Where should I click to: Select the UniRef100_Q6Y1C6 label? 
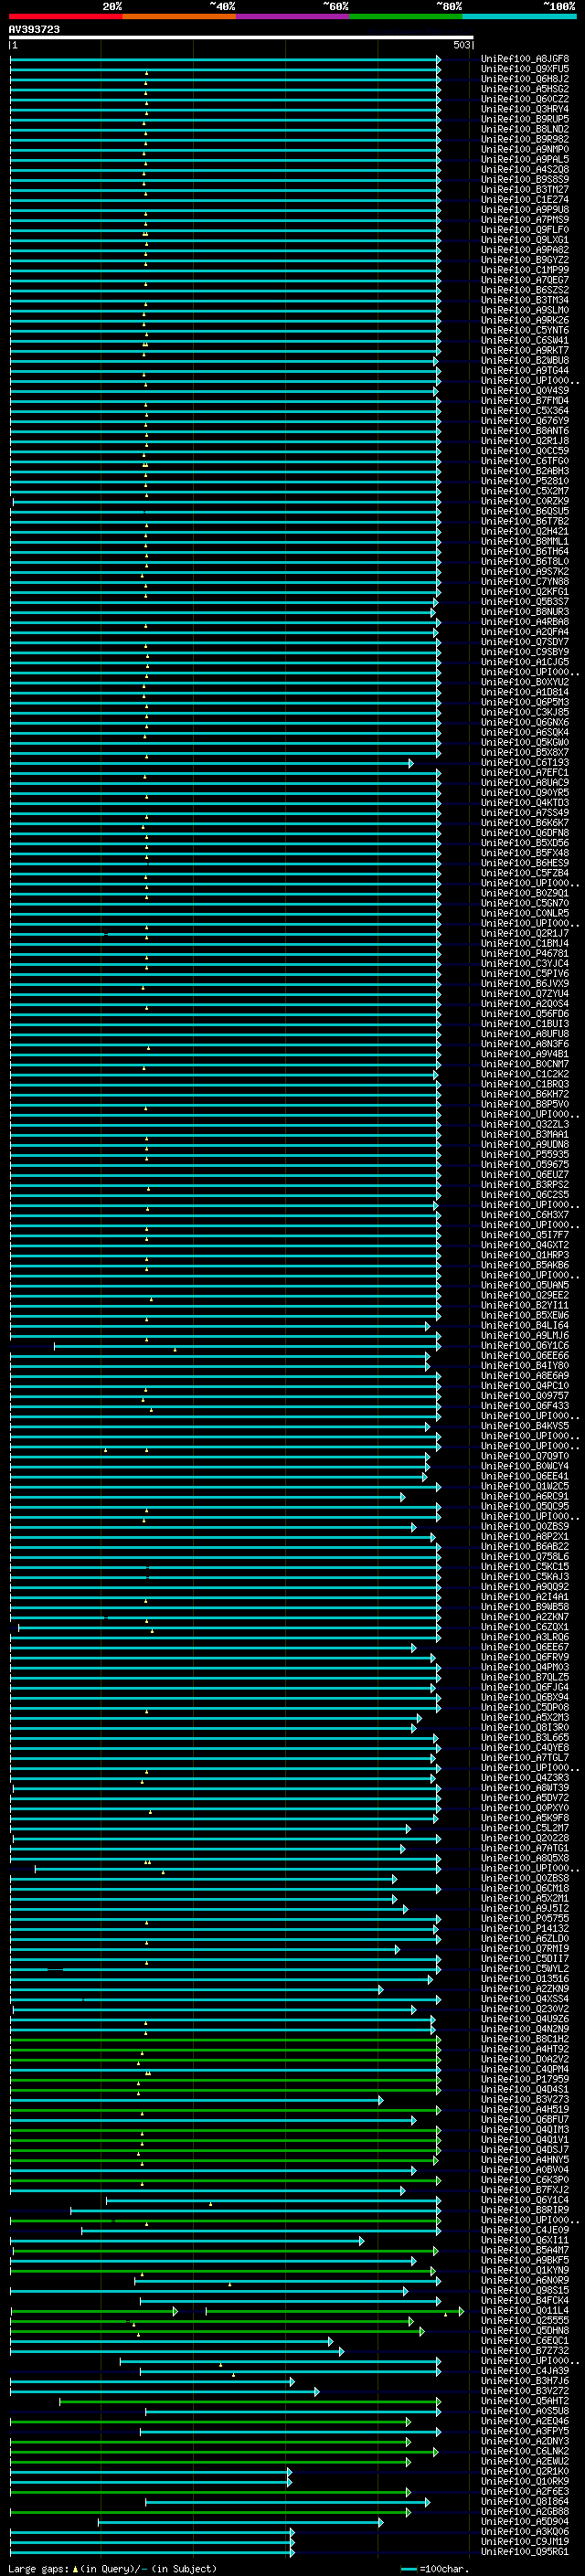525,1345
